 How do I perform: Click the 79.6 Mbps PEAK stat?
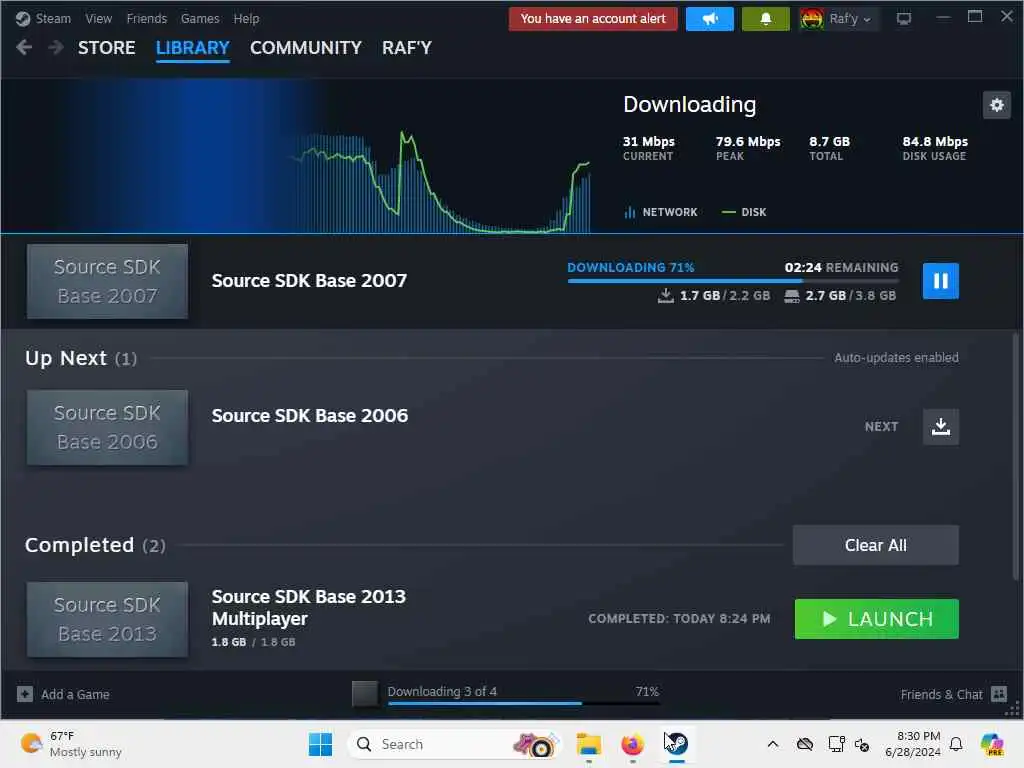tap(748, 148)
